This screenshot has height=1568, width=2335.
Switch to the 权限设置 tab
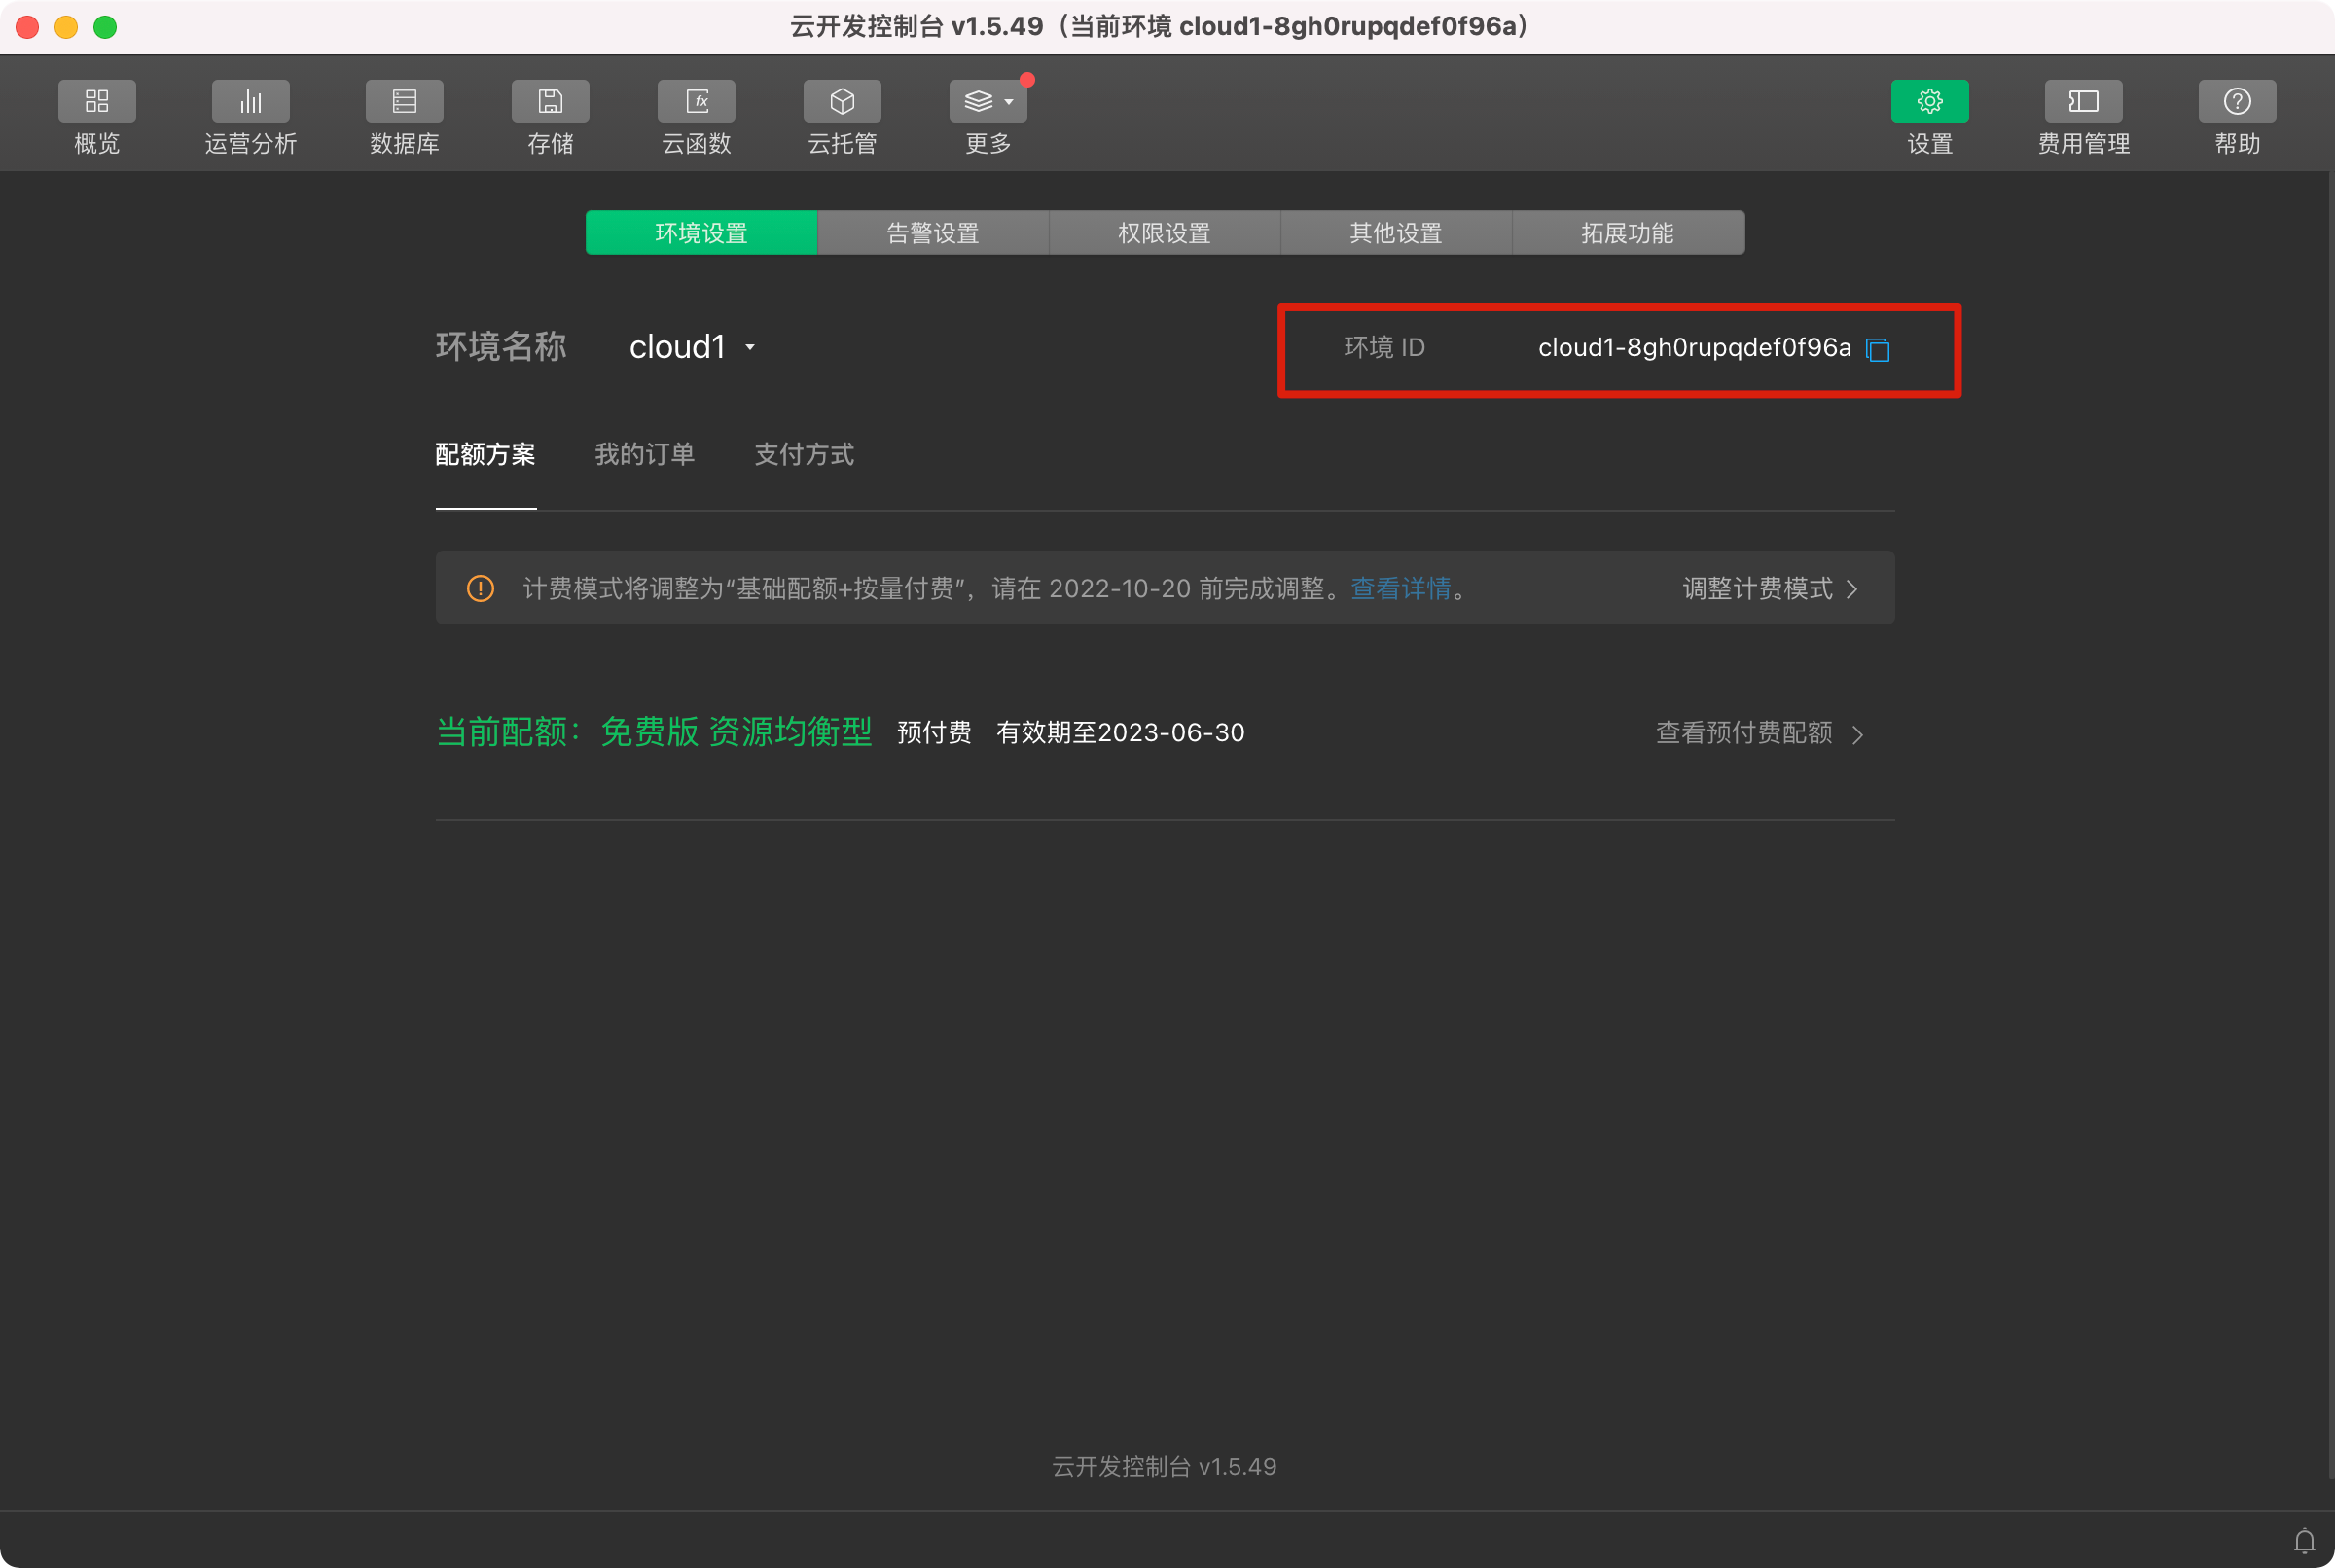(1164, 233)
